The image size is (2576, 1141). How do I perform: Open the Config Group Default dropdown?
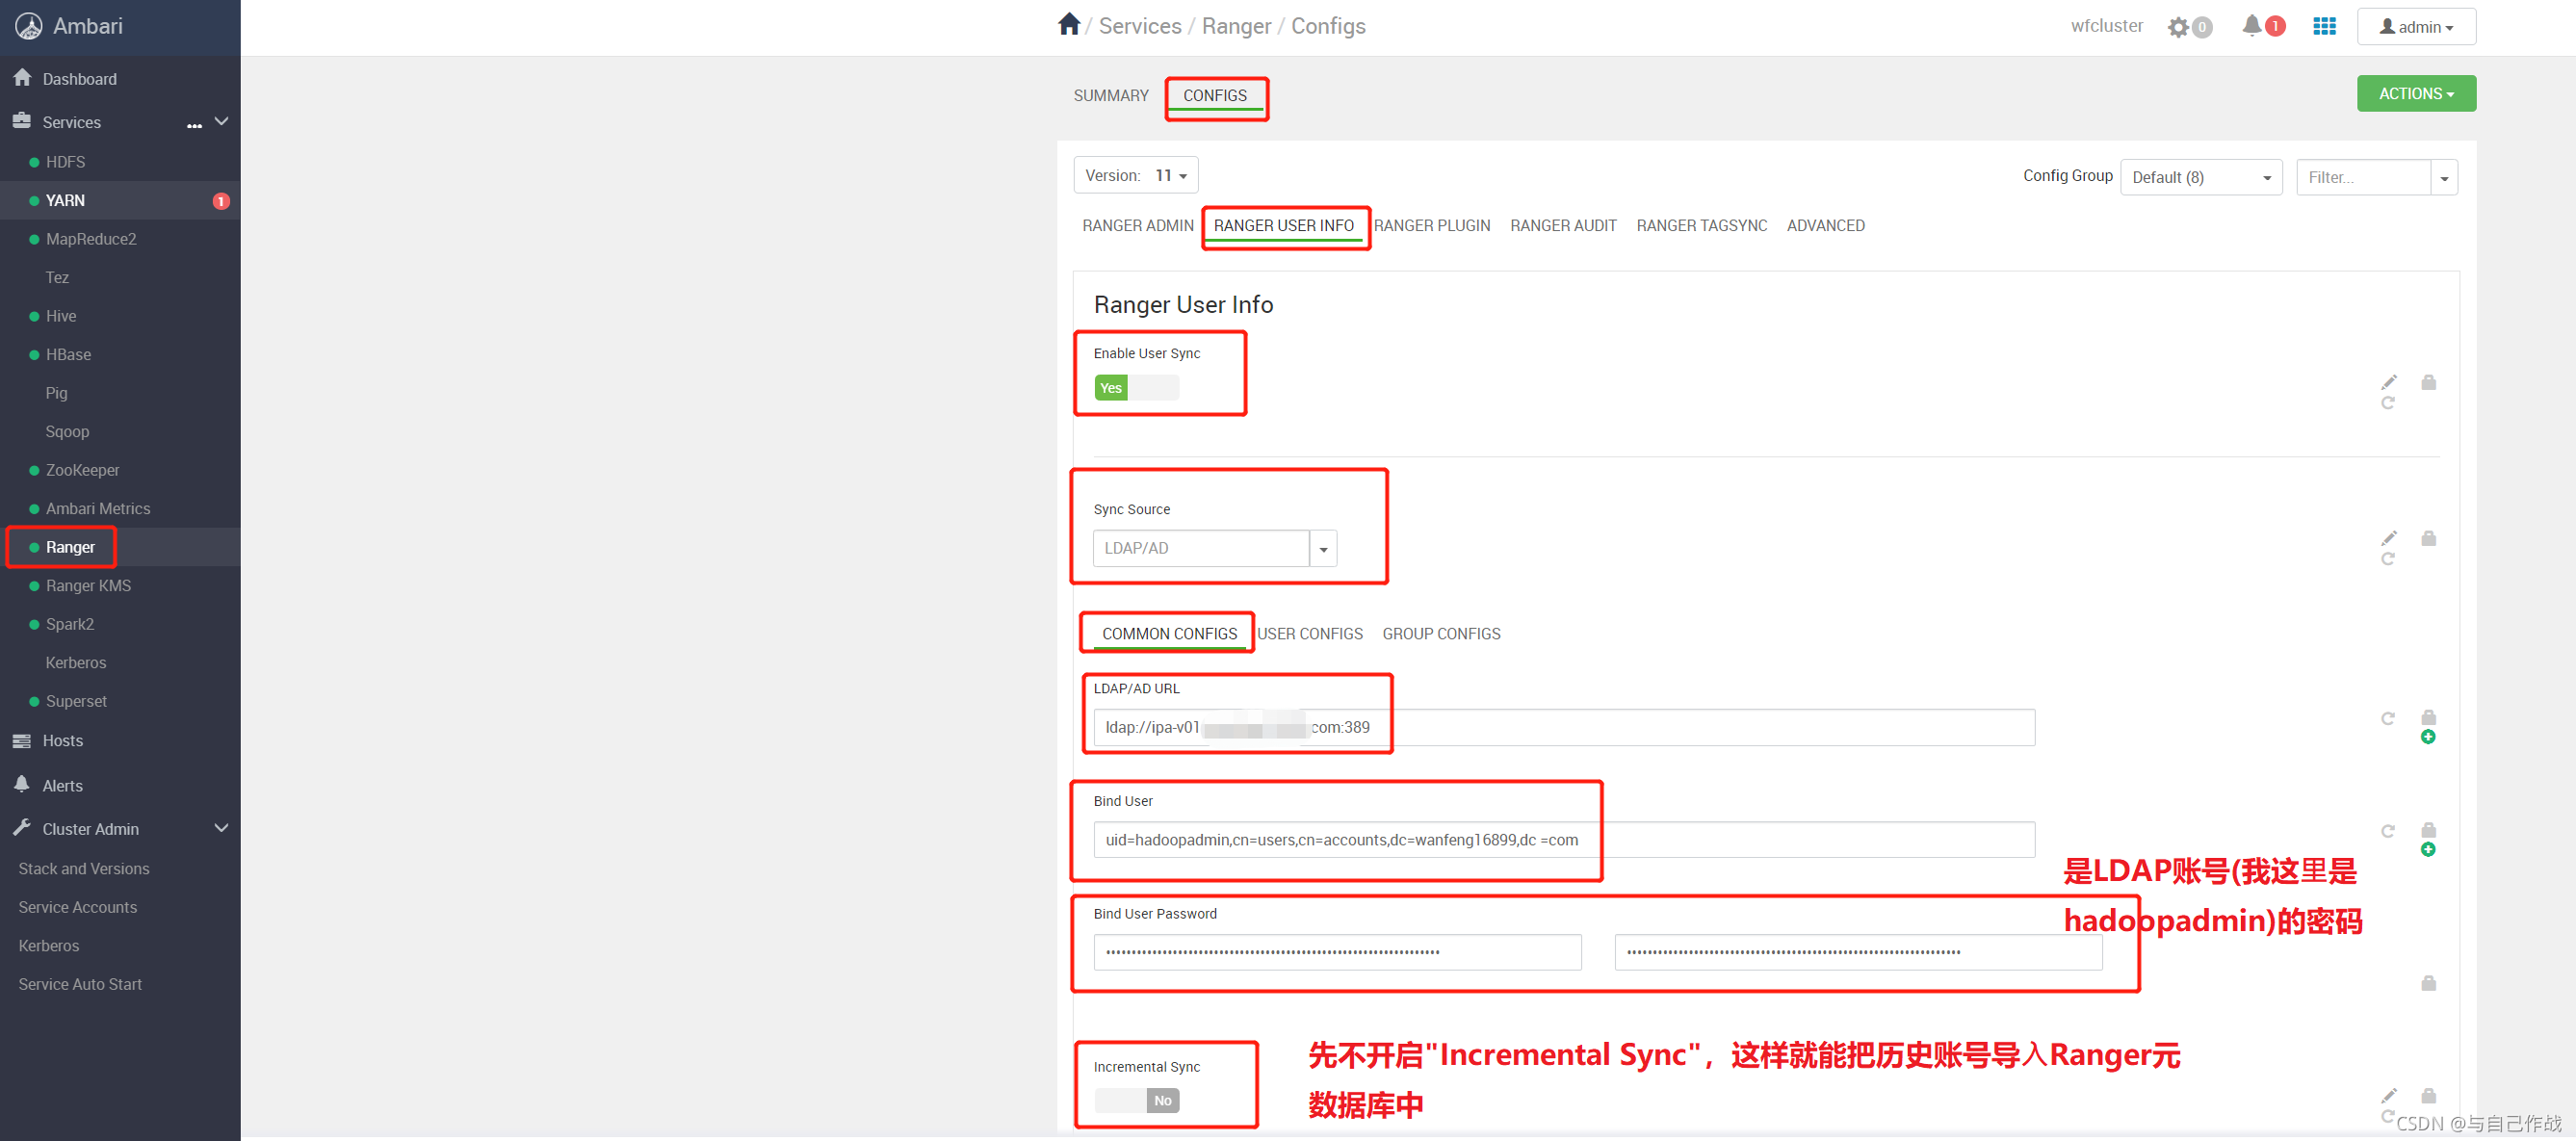pyautogui.click(x=2200, y=178)
